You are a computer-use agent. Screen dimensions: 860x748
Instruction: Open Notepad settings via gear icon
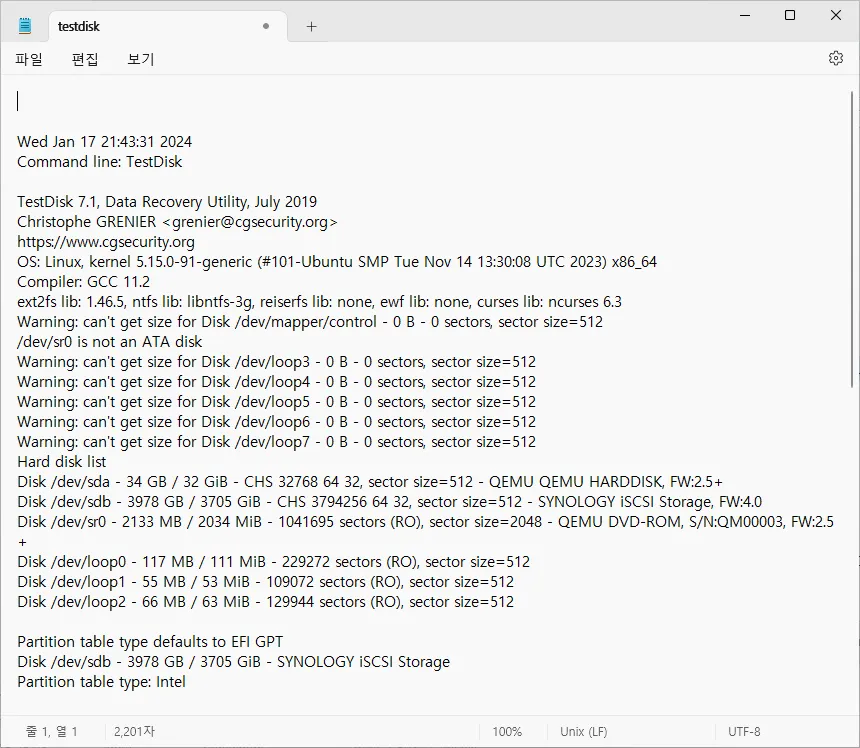tap(836, 58)
